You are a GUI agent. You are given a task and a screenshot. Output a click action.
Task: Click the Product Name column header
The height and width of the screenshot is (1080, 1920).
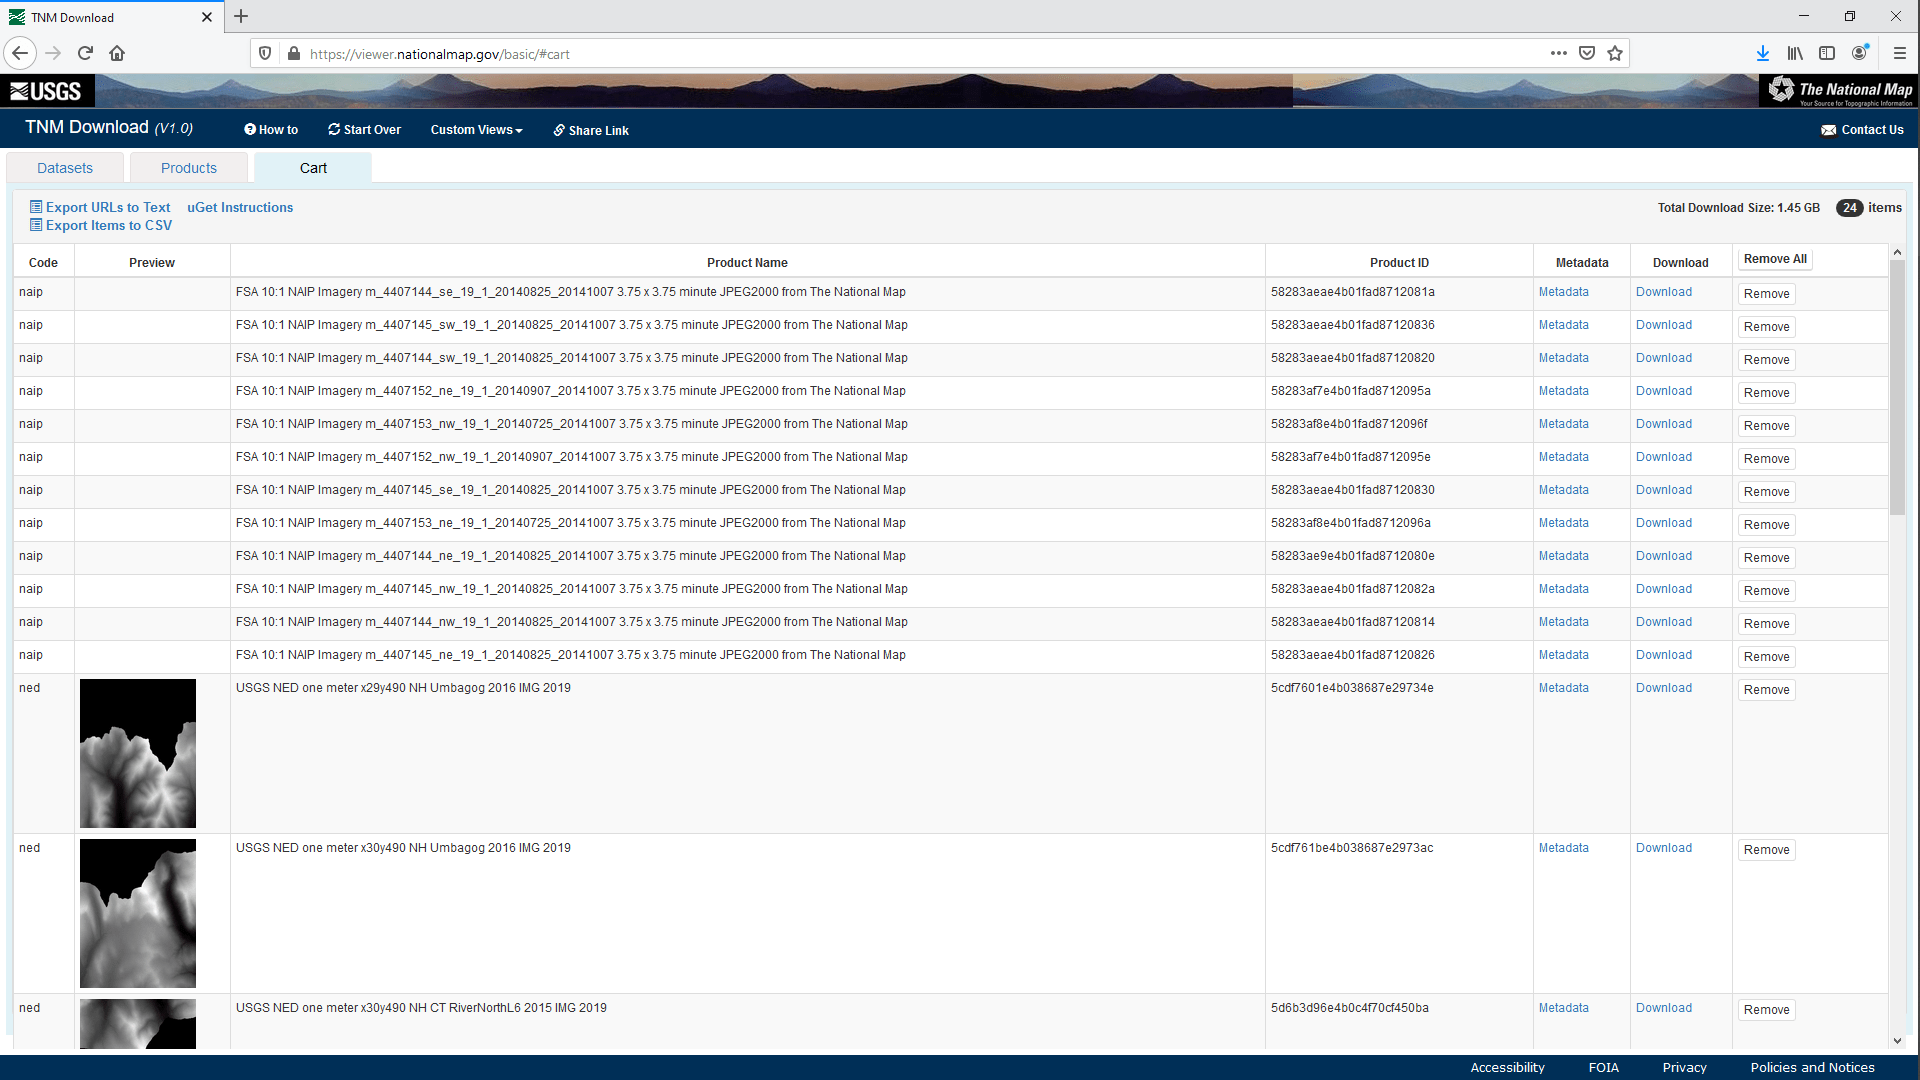click(747, 263)
